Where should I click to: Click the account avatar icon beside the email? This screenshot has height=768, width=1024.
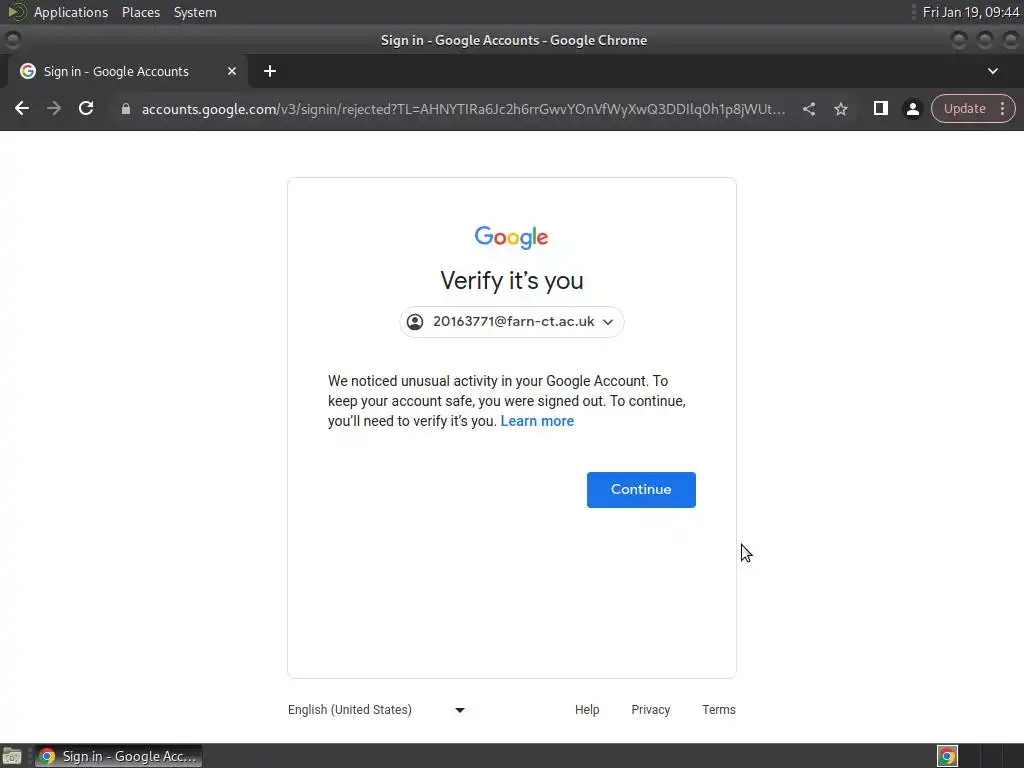click(415, 322)
